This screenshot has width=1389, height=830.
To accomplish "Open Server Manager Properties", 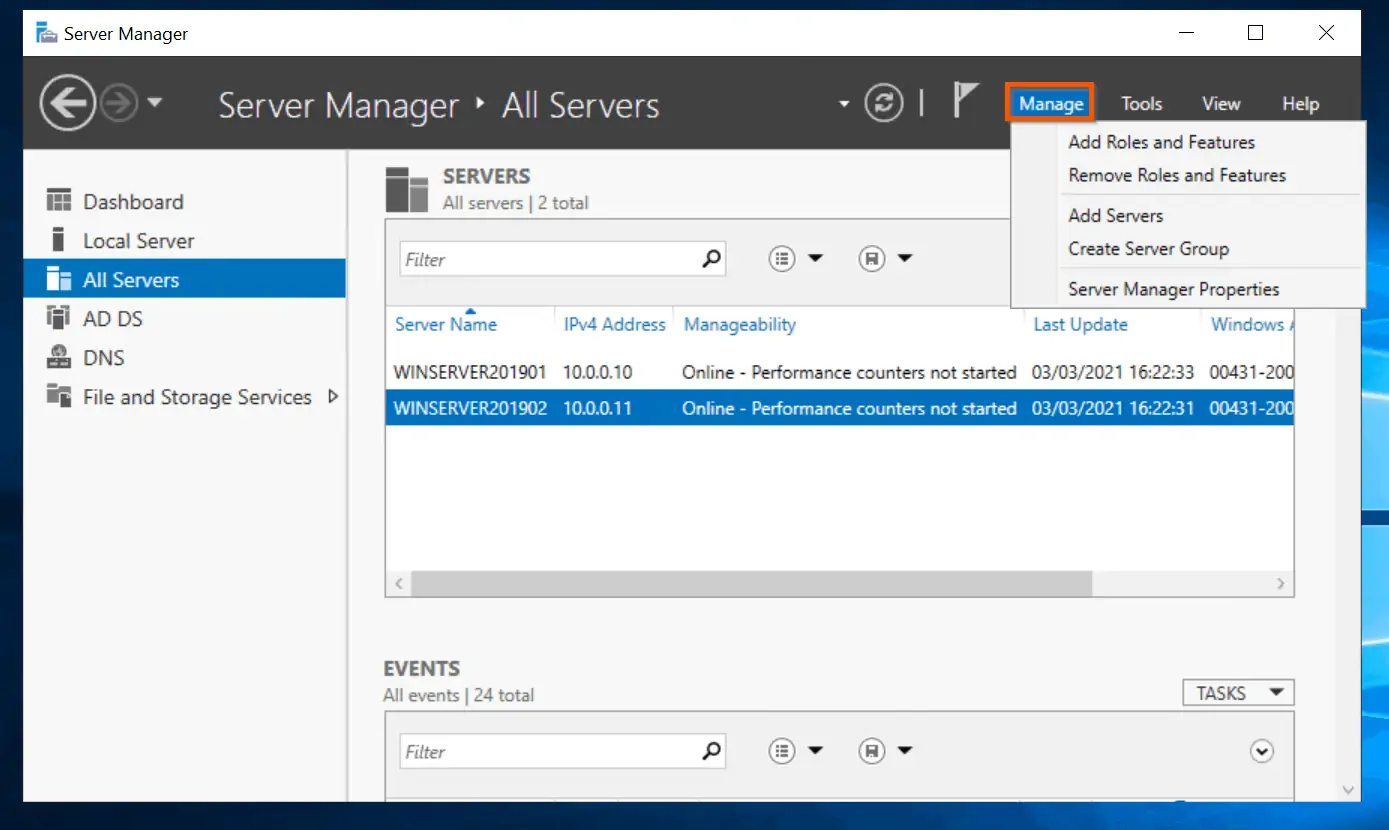I will 1173,289.
